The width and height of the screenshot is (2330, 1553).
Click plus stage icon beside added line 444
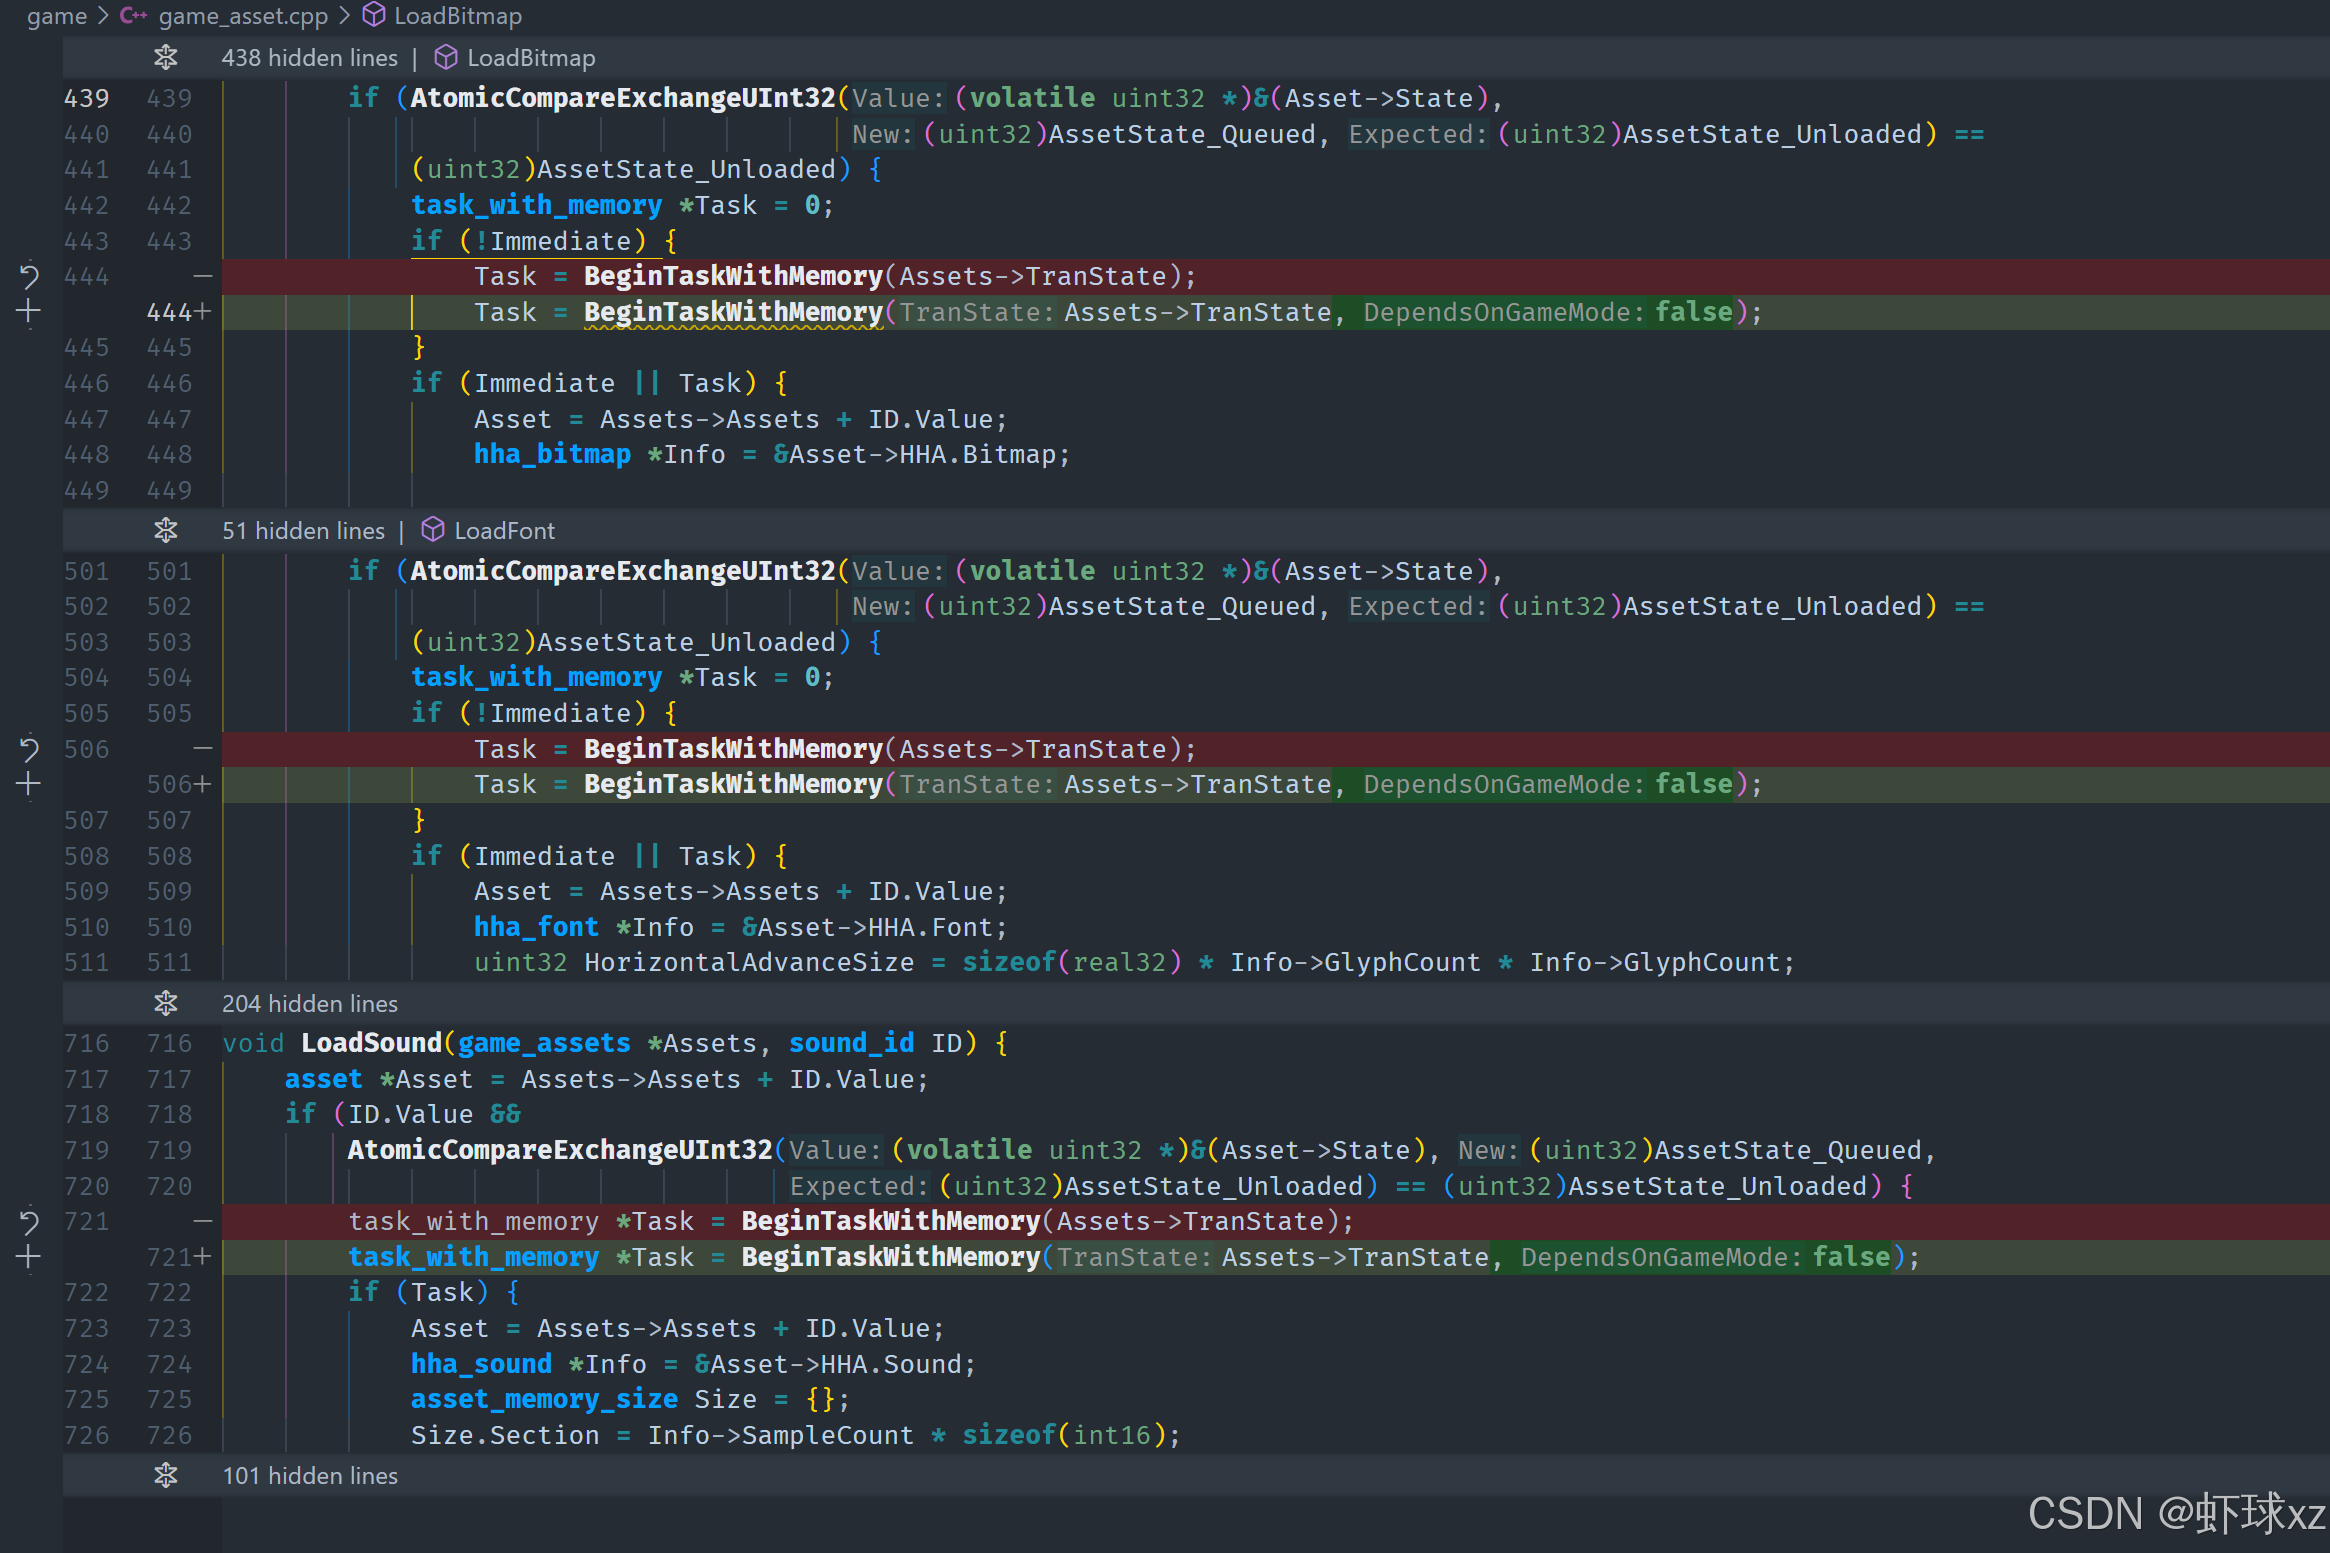coord(29,312)
